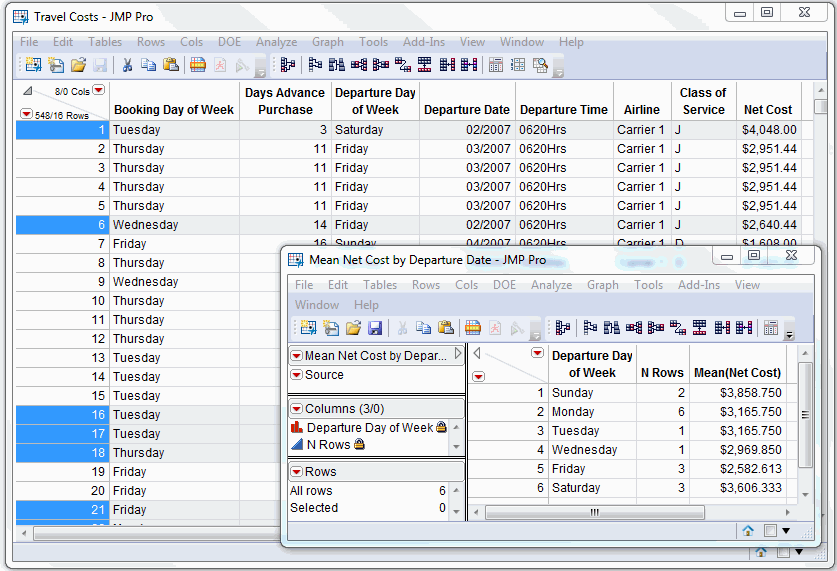
Task: Open the Add-Ins menu in the Mean Net Cost window
Action: pyautogui.click(x=698, y=285)
